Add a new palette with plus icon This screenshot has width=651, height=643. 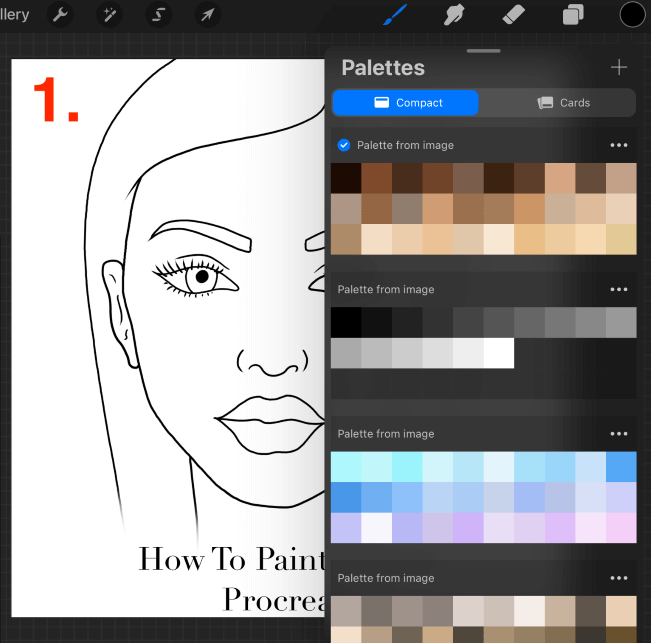(x=619, y=67)
